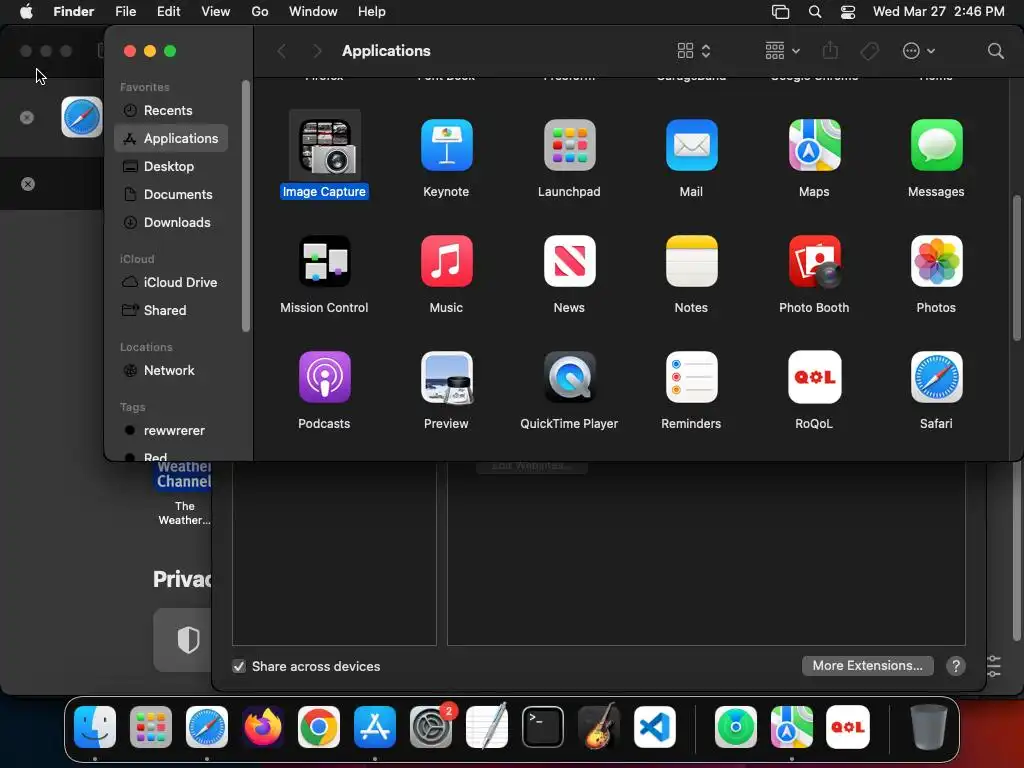Toggle the Share across devices checkbox
This screenshot has width=1024, height=768.
coord(239,666)
